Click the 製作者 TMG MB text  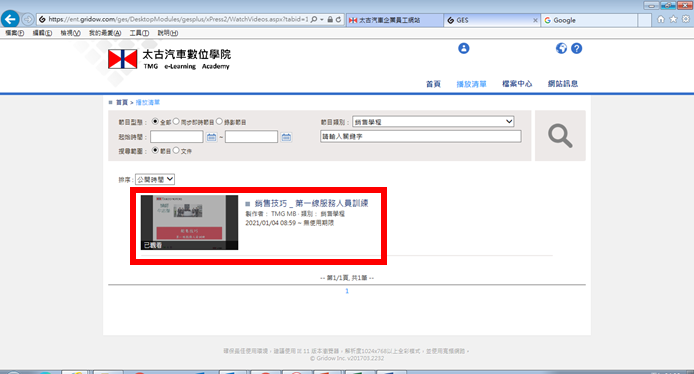click(x=270, y=213)
